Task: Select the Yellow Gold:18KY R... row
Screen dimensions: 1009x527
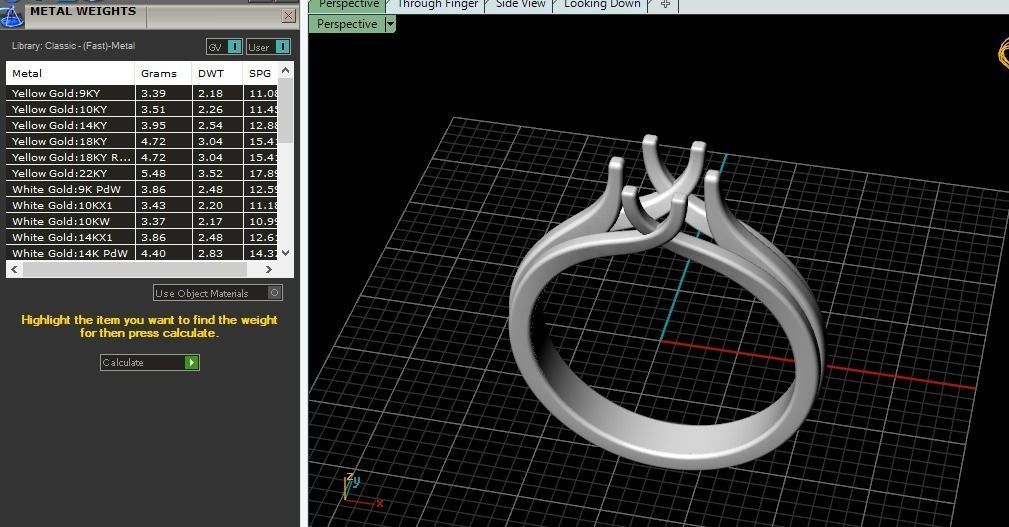Action: pos(142,158)
